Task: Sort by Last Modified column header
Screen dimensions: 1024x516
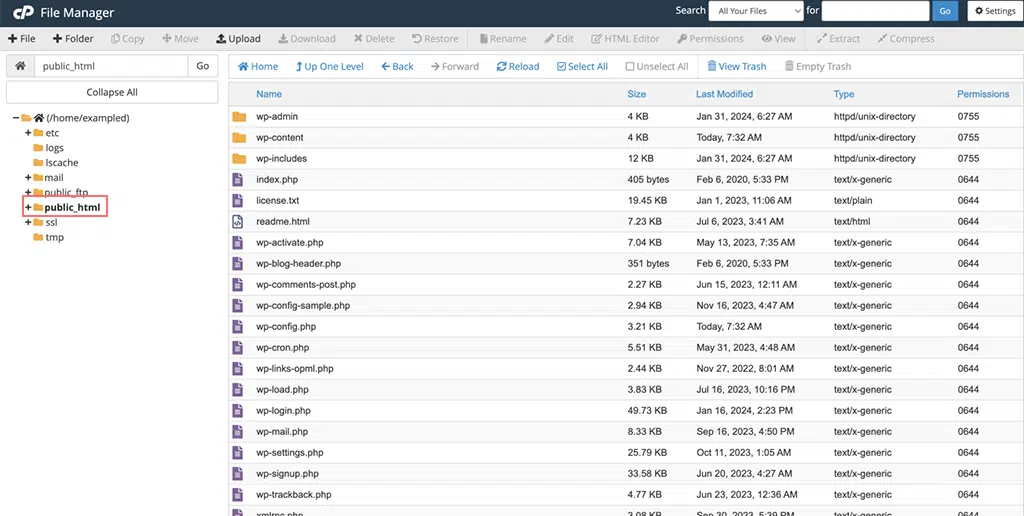Action: [724, 94]
